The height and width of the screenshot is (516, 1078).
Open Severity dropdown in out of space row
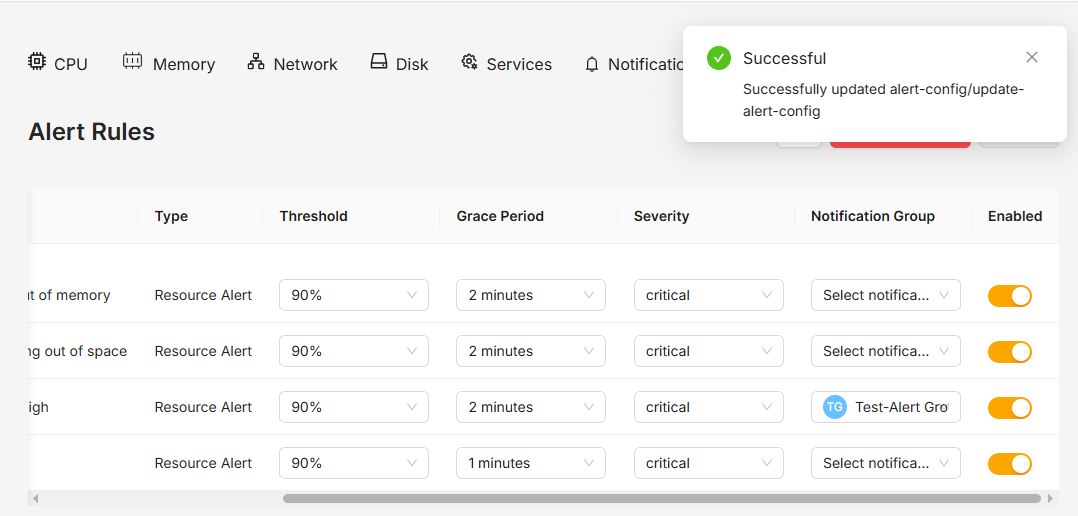pyautogui.click(x=708, y=351)
